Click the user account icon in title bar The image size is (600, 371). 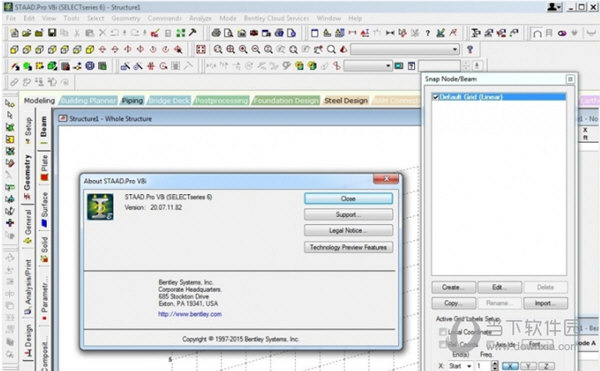tap(554, 7)
